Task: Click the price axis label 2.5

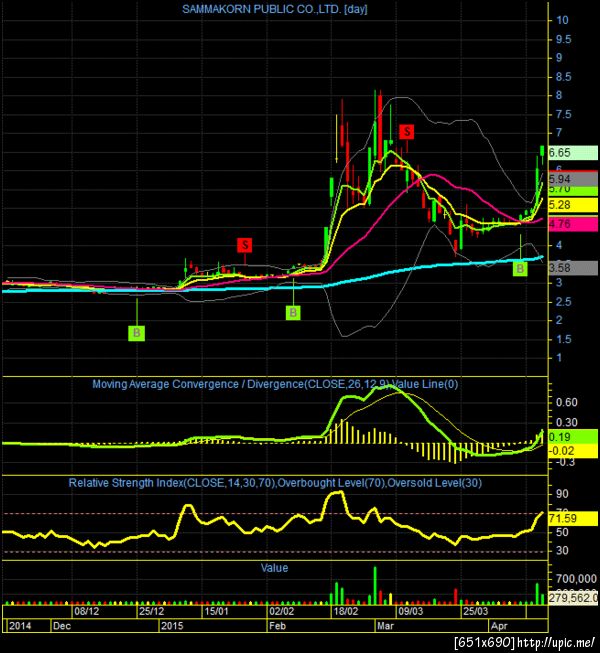Action: pos(563,302)
